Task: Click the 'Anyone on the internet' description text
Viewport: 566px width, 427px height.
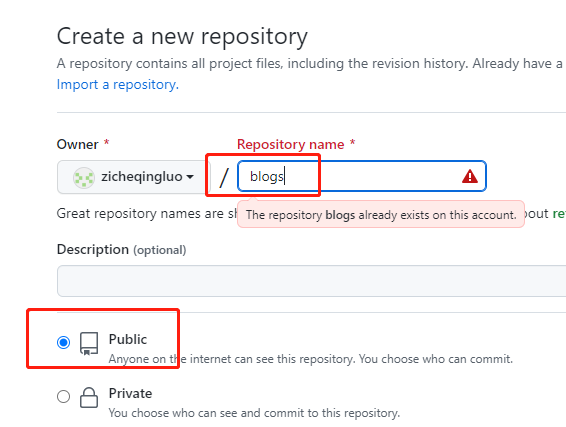Action: 310,359
